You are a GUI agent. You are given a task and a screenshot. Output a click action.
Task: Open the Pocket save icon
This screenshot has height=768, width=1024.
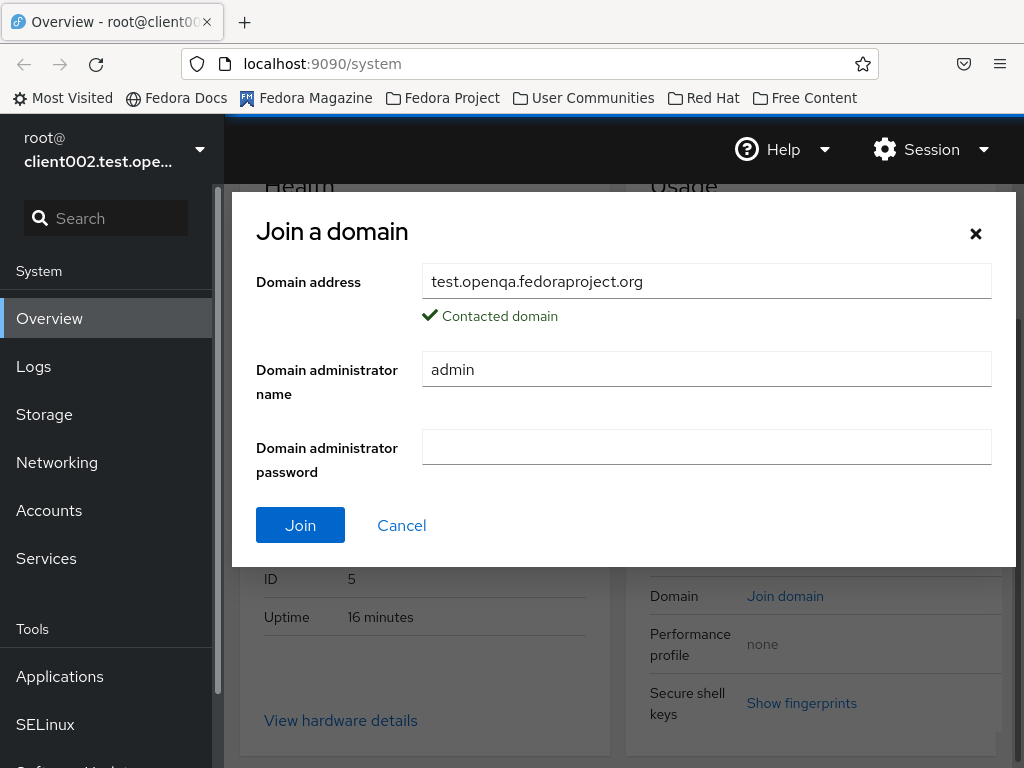click(x=963, y=64)
